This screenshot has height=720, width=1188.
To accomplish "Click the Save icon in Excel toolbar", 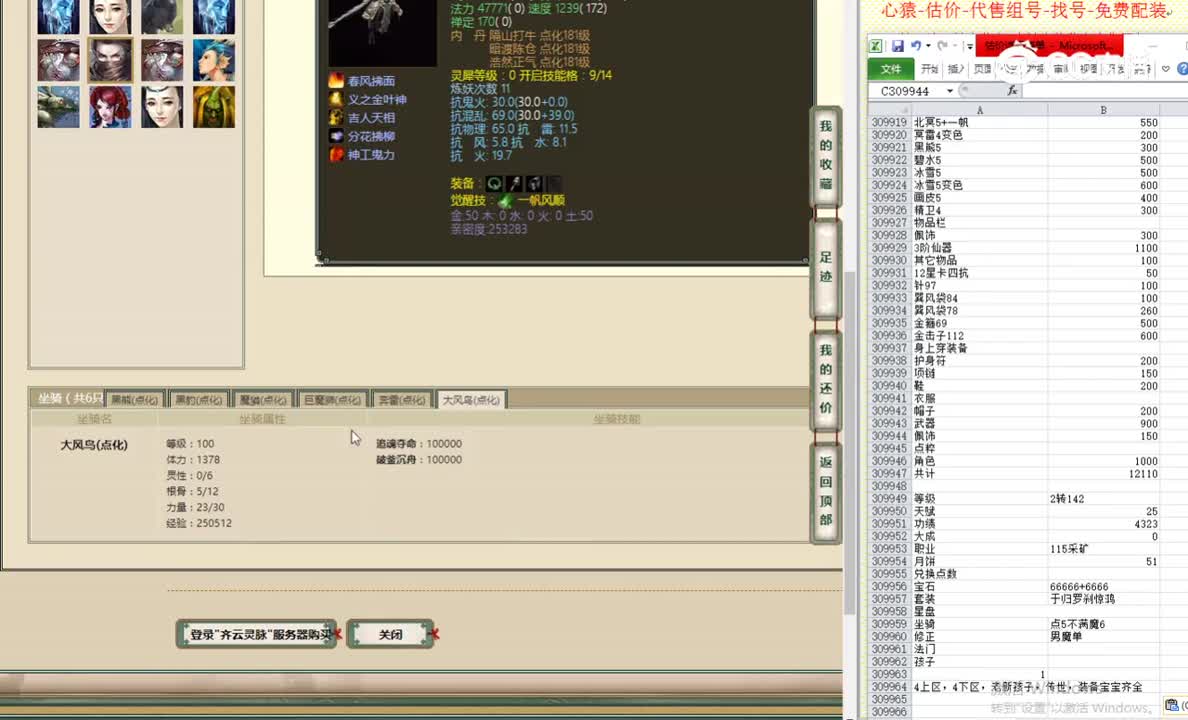I will pos(898,46).
